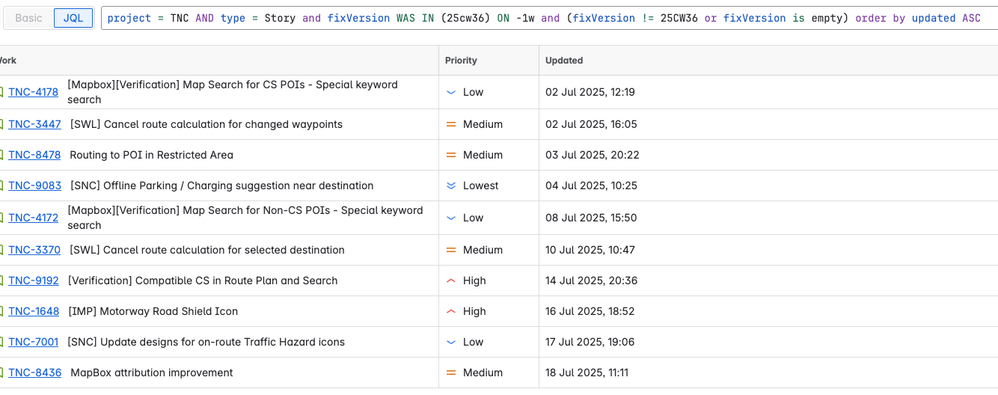Screen dimensions: 998x395
Task: Select the JQL search mode
Action: click(x=74, y=18)
